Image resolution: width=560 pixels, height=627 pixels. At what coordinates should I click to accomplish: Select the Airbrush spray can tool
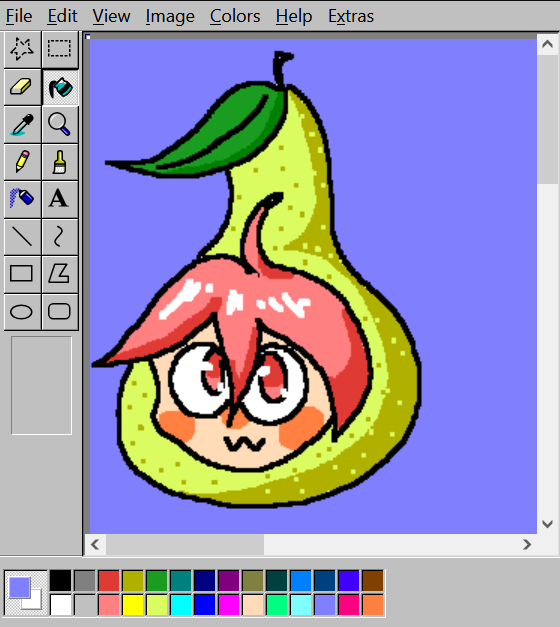(x=22, y=199)
